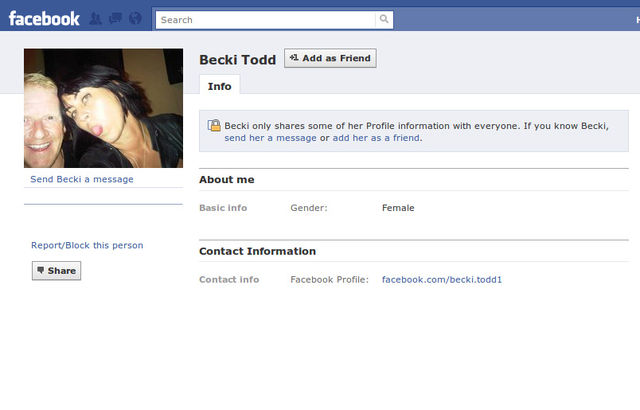
Task: Click the lock icon in privacy notice
Action: (213, 125)
